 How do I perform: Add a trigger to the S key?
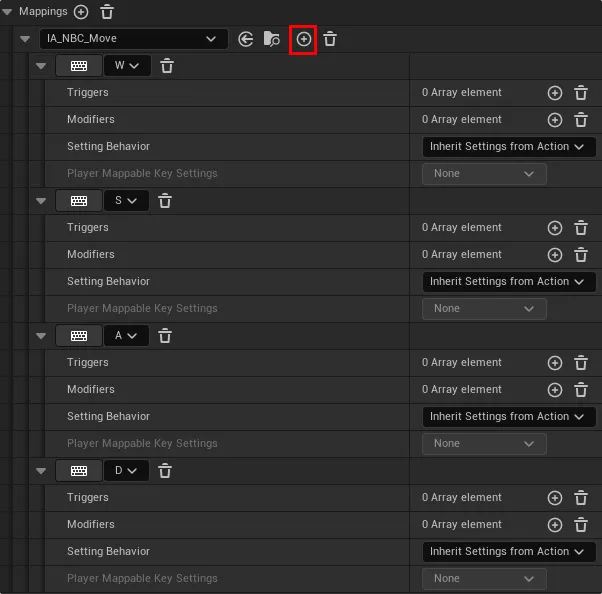pos(555,228)
